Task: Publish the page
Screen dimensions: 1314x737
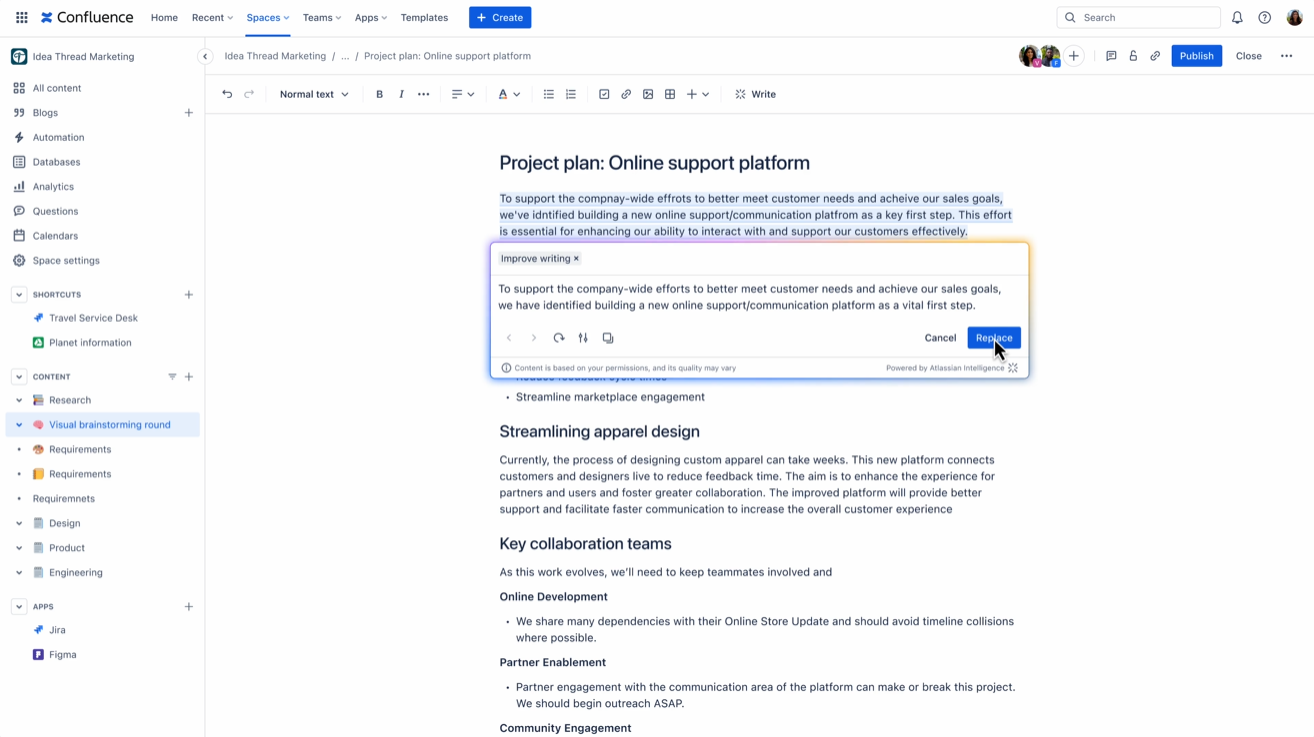Action: (1196, 56)
